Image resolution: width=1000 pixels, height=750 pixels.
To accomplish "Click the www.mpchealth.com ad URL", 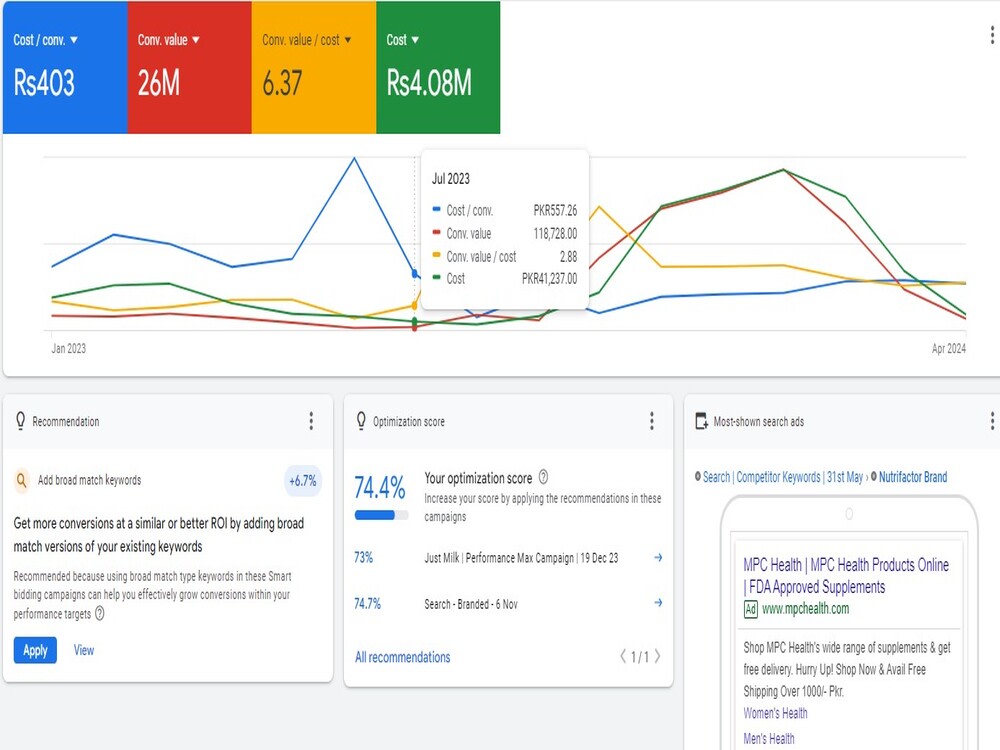I will tap(805, 608).
